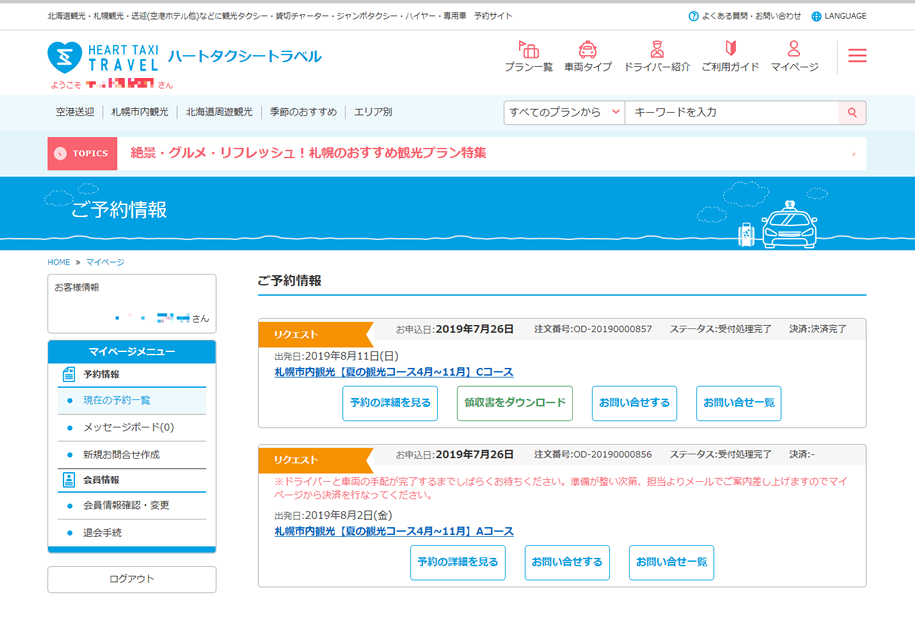915x624 pixels.
Task: Open the hamburger menu icon
Action: point(857,56)
